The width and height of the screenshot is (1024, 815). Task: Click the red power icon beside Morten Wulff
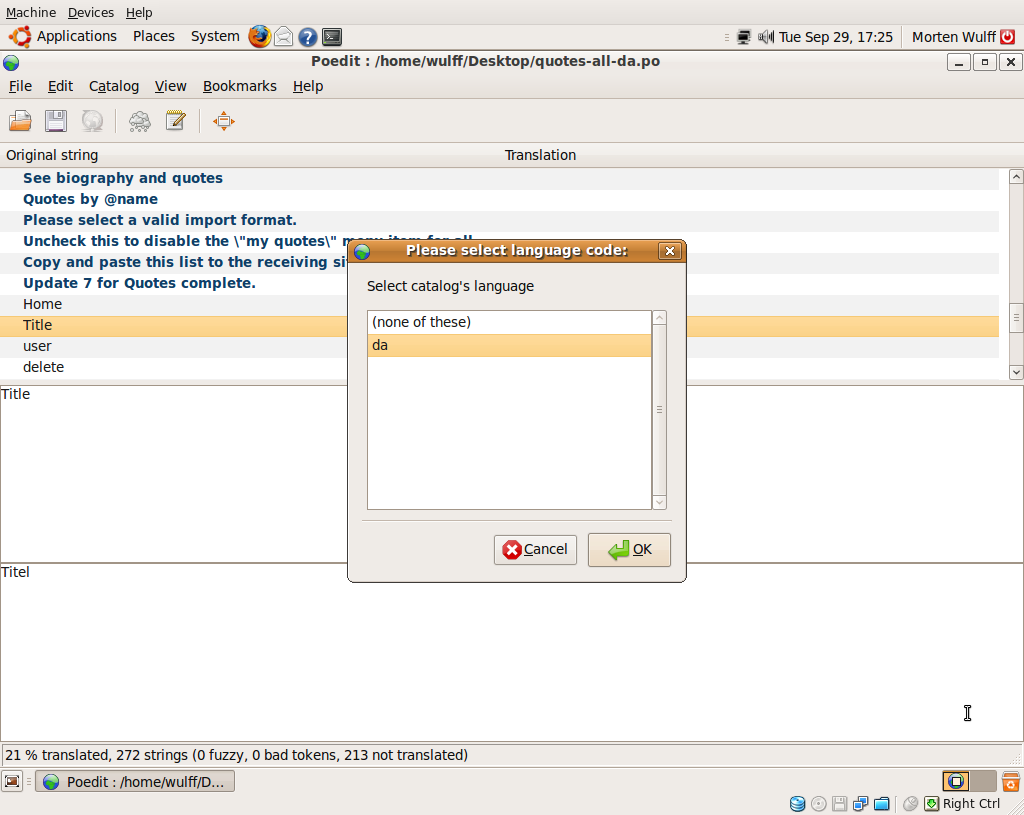pyautogui.click(x=1008, y=37)
